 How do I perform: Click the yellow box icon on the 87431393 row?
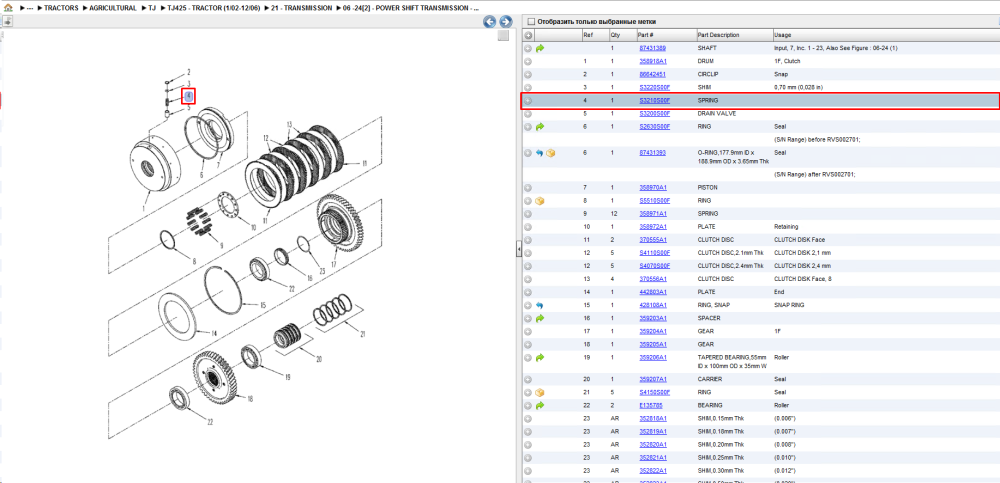[550, 153]
